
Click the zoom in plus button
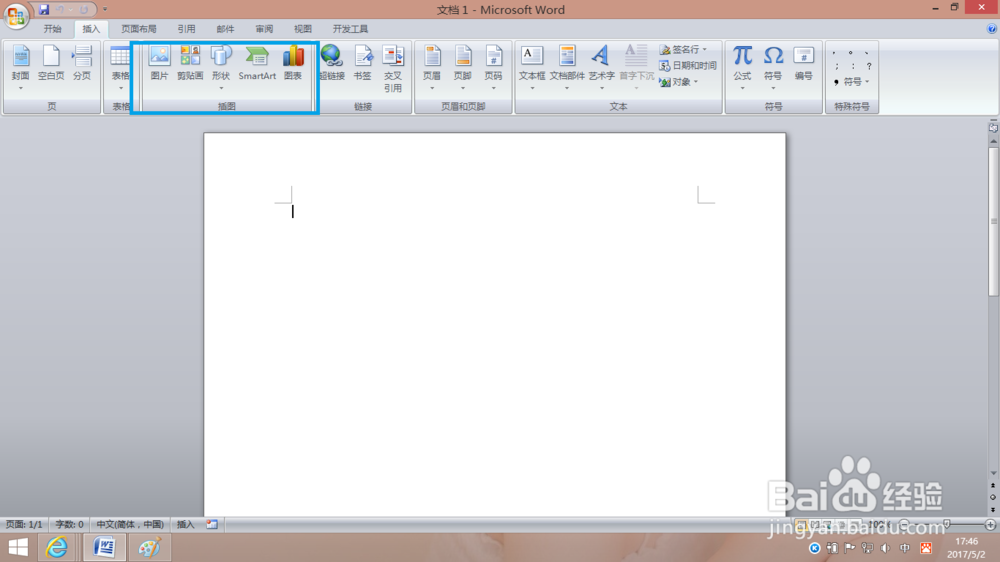pos(990,524)
